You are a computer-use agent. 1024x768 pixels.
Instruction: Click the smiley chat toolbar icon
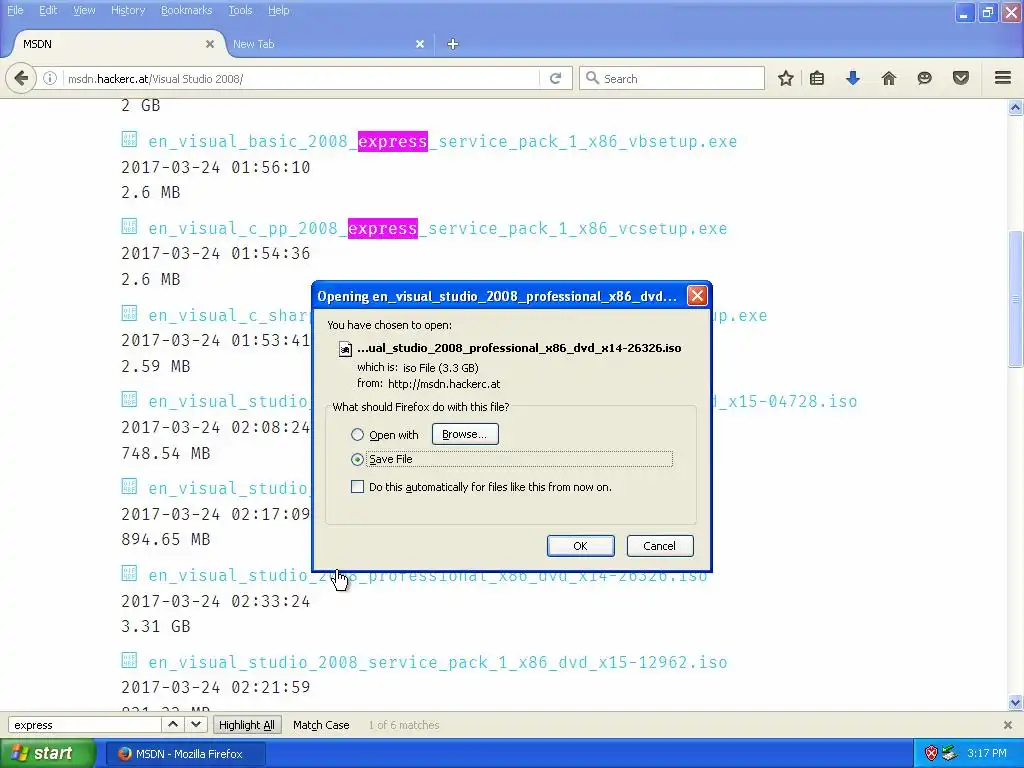point(924,78)
